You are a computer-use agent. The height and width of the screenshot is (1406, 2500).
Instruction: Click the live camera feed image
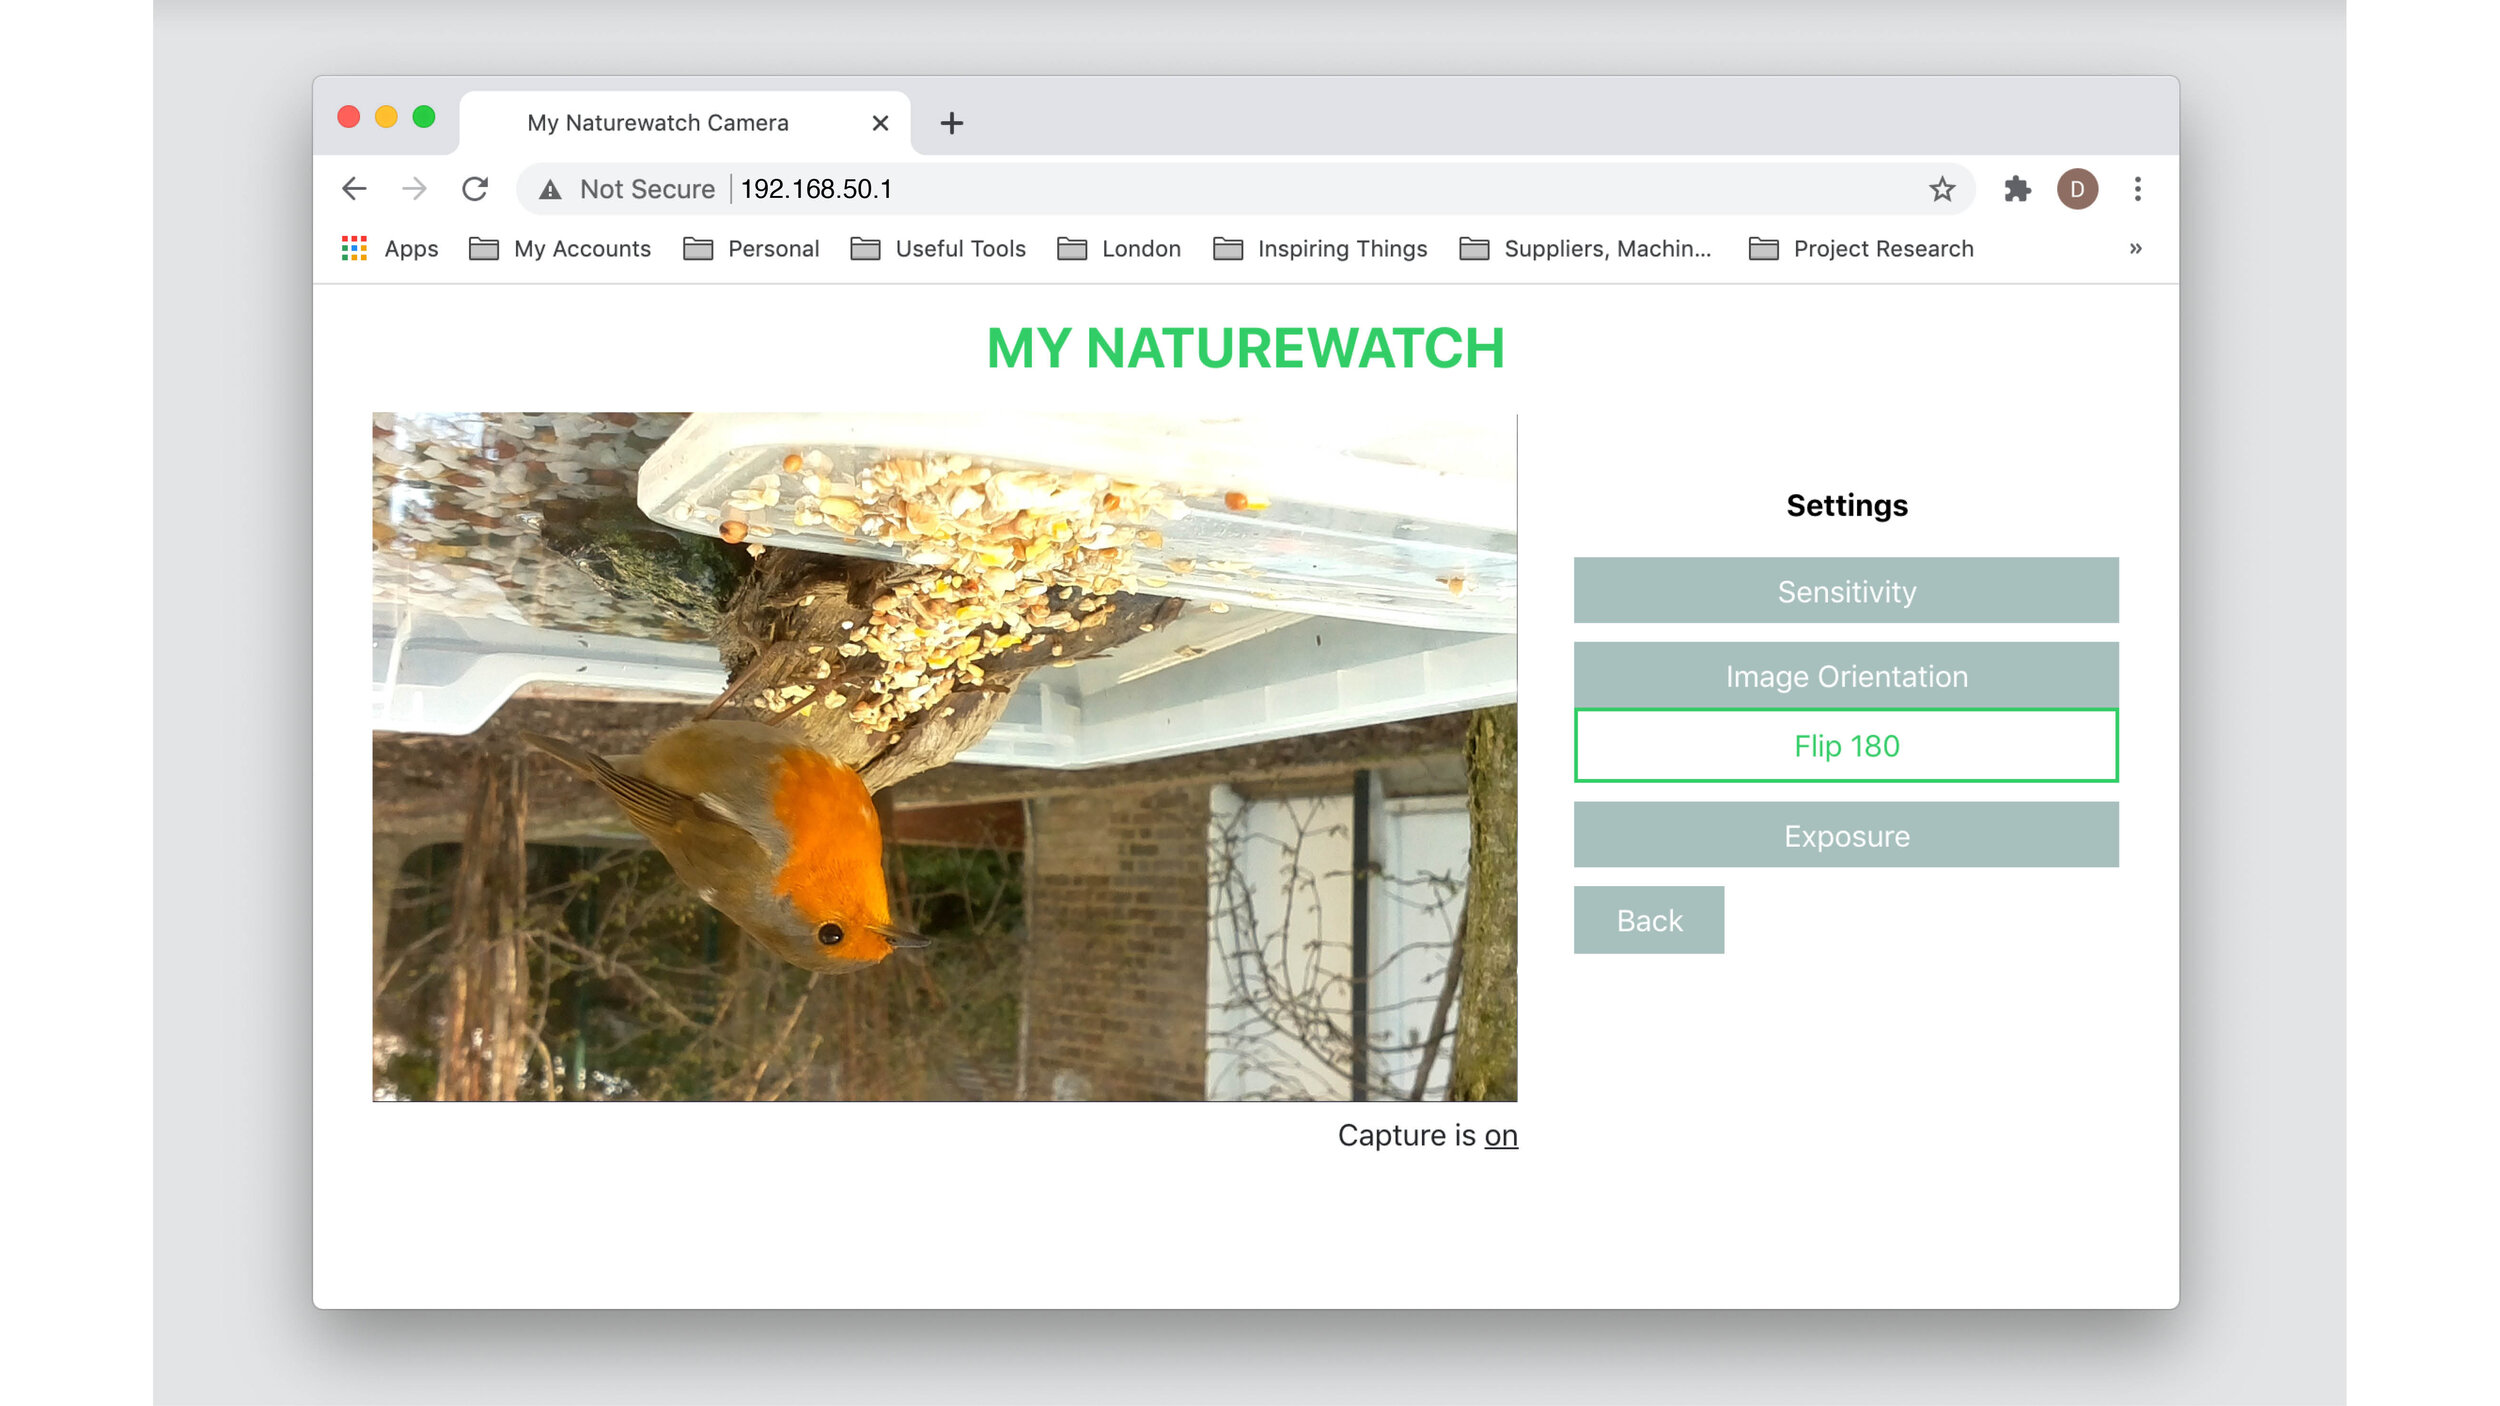point(945,757)
